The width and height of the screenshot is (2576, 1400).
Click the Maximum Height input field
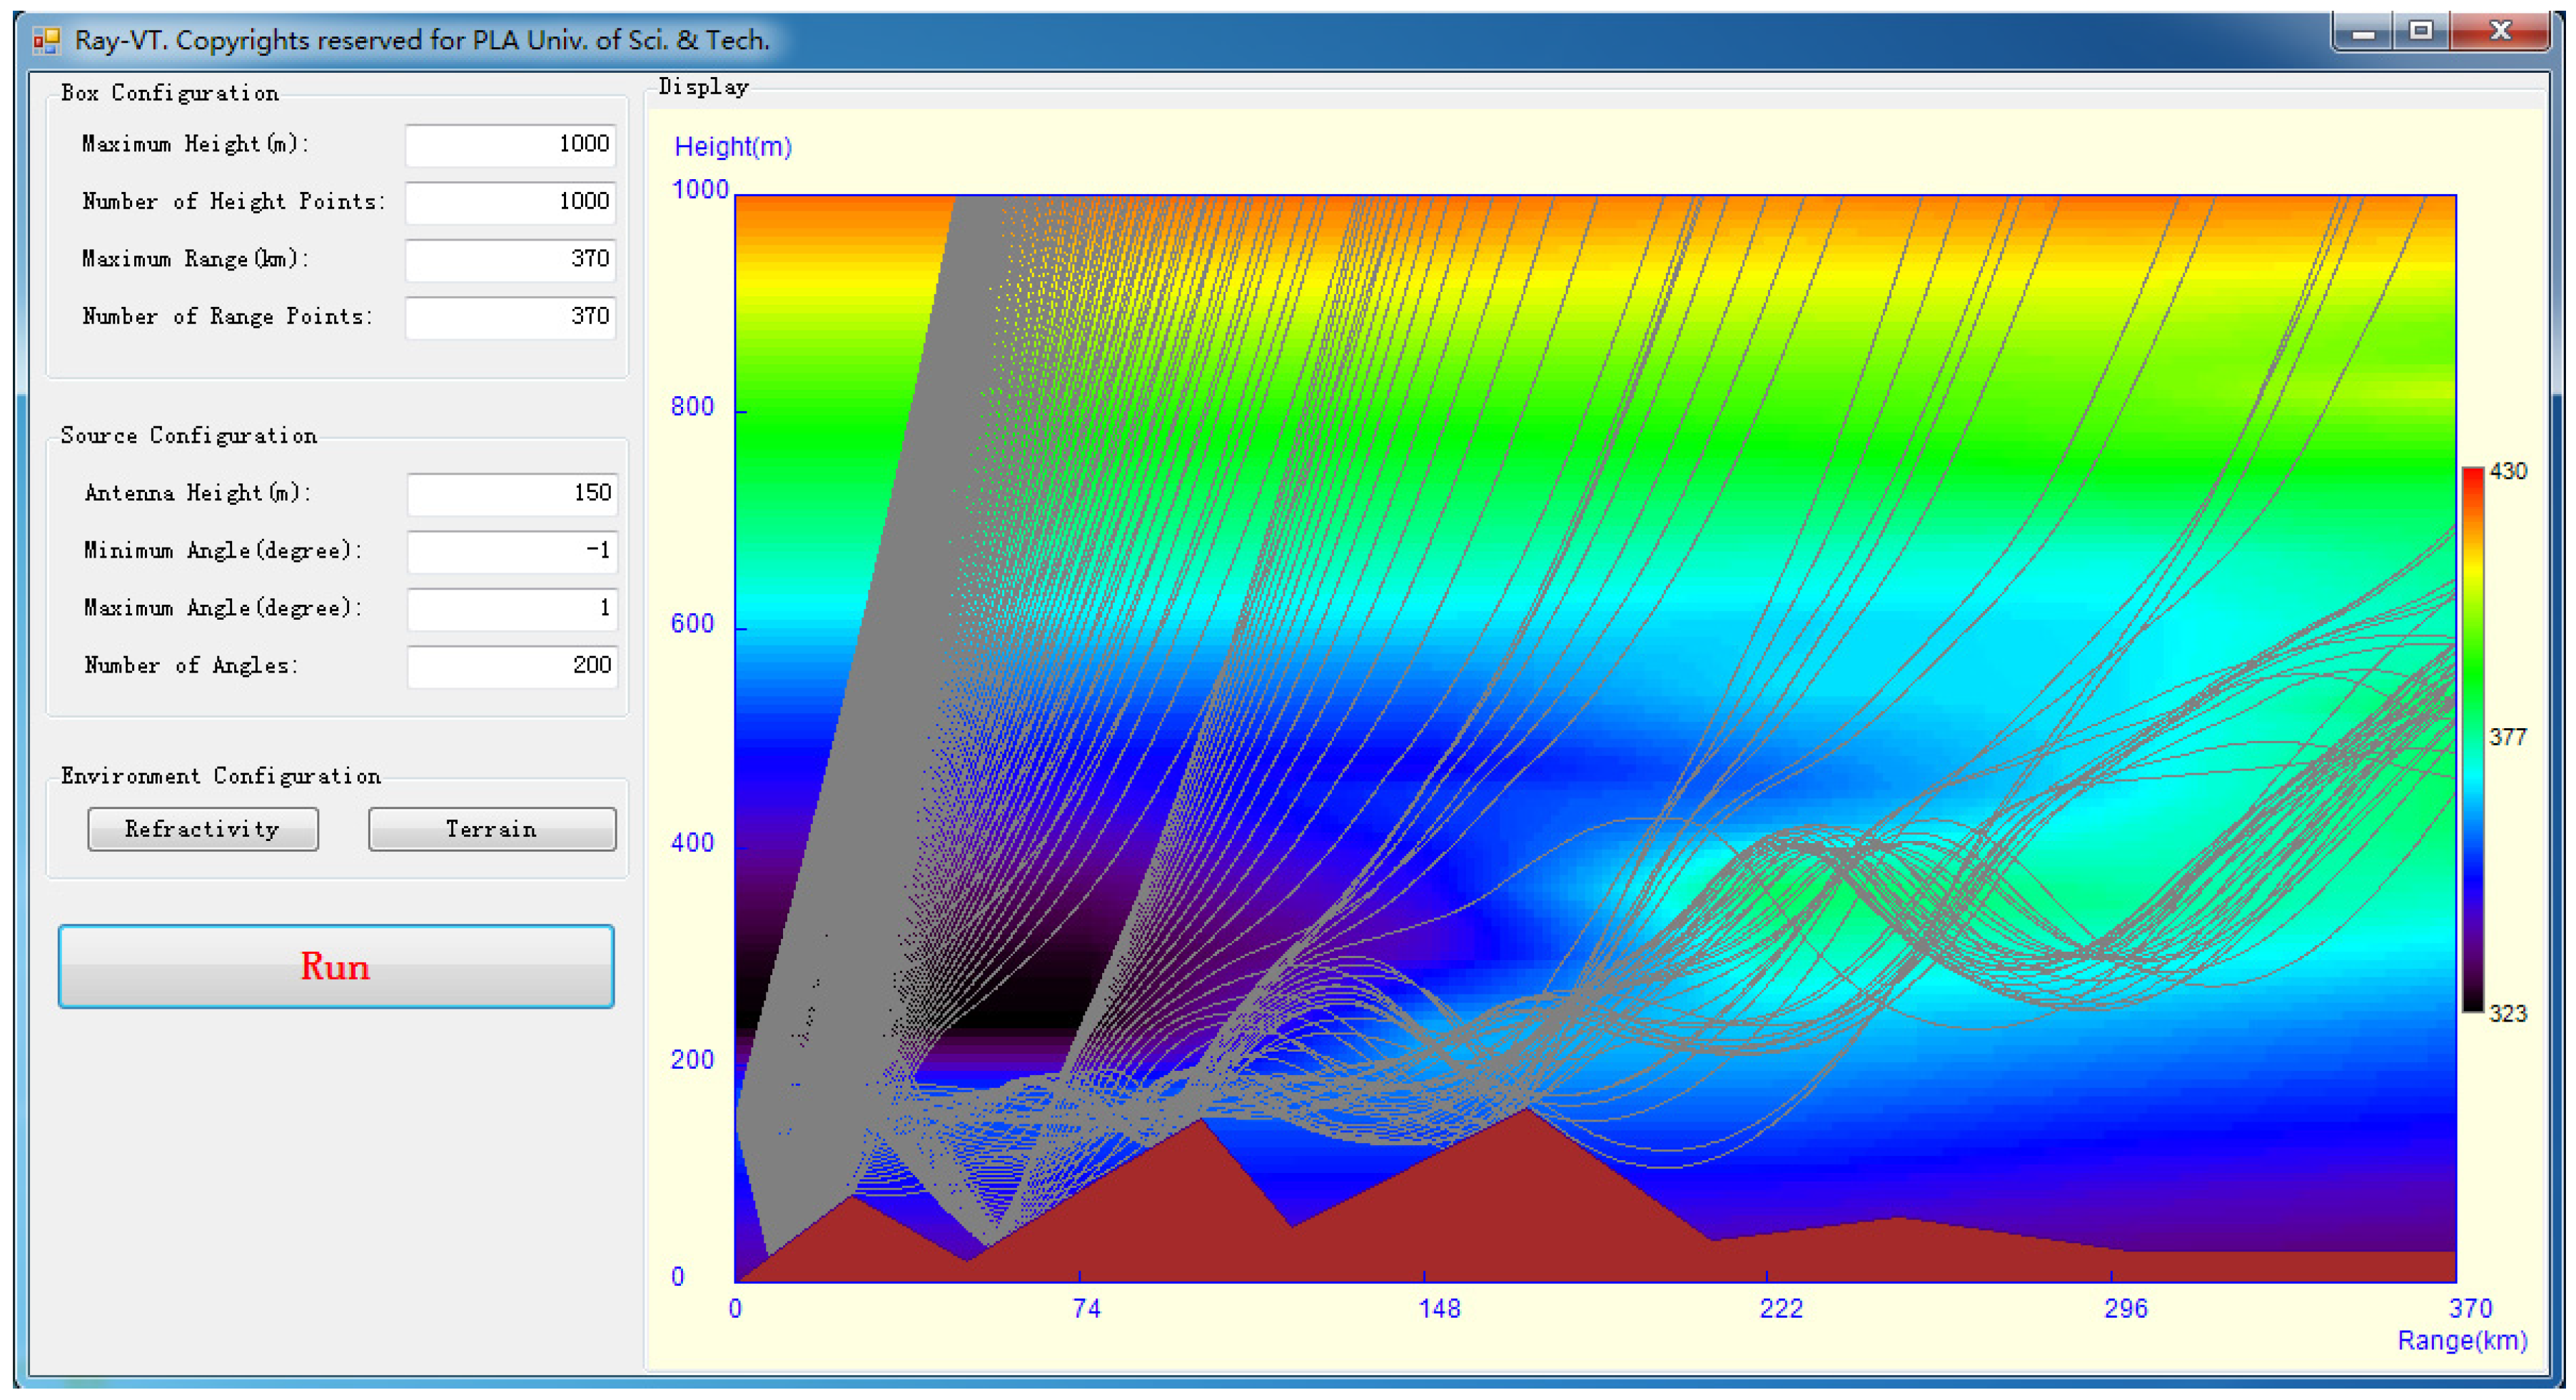pyautogui.click(x=510, y=145)
